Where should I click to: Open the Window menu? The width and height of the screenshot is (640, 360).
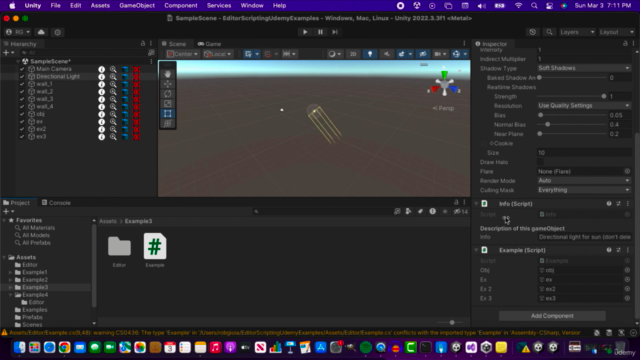(x=252, y=5)
